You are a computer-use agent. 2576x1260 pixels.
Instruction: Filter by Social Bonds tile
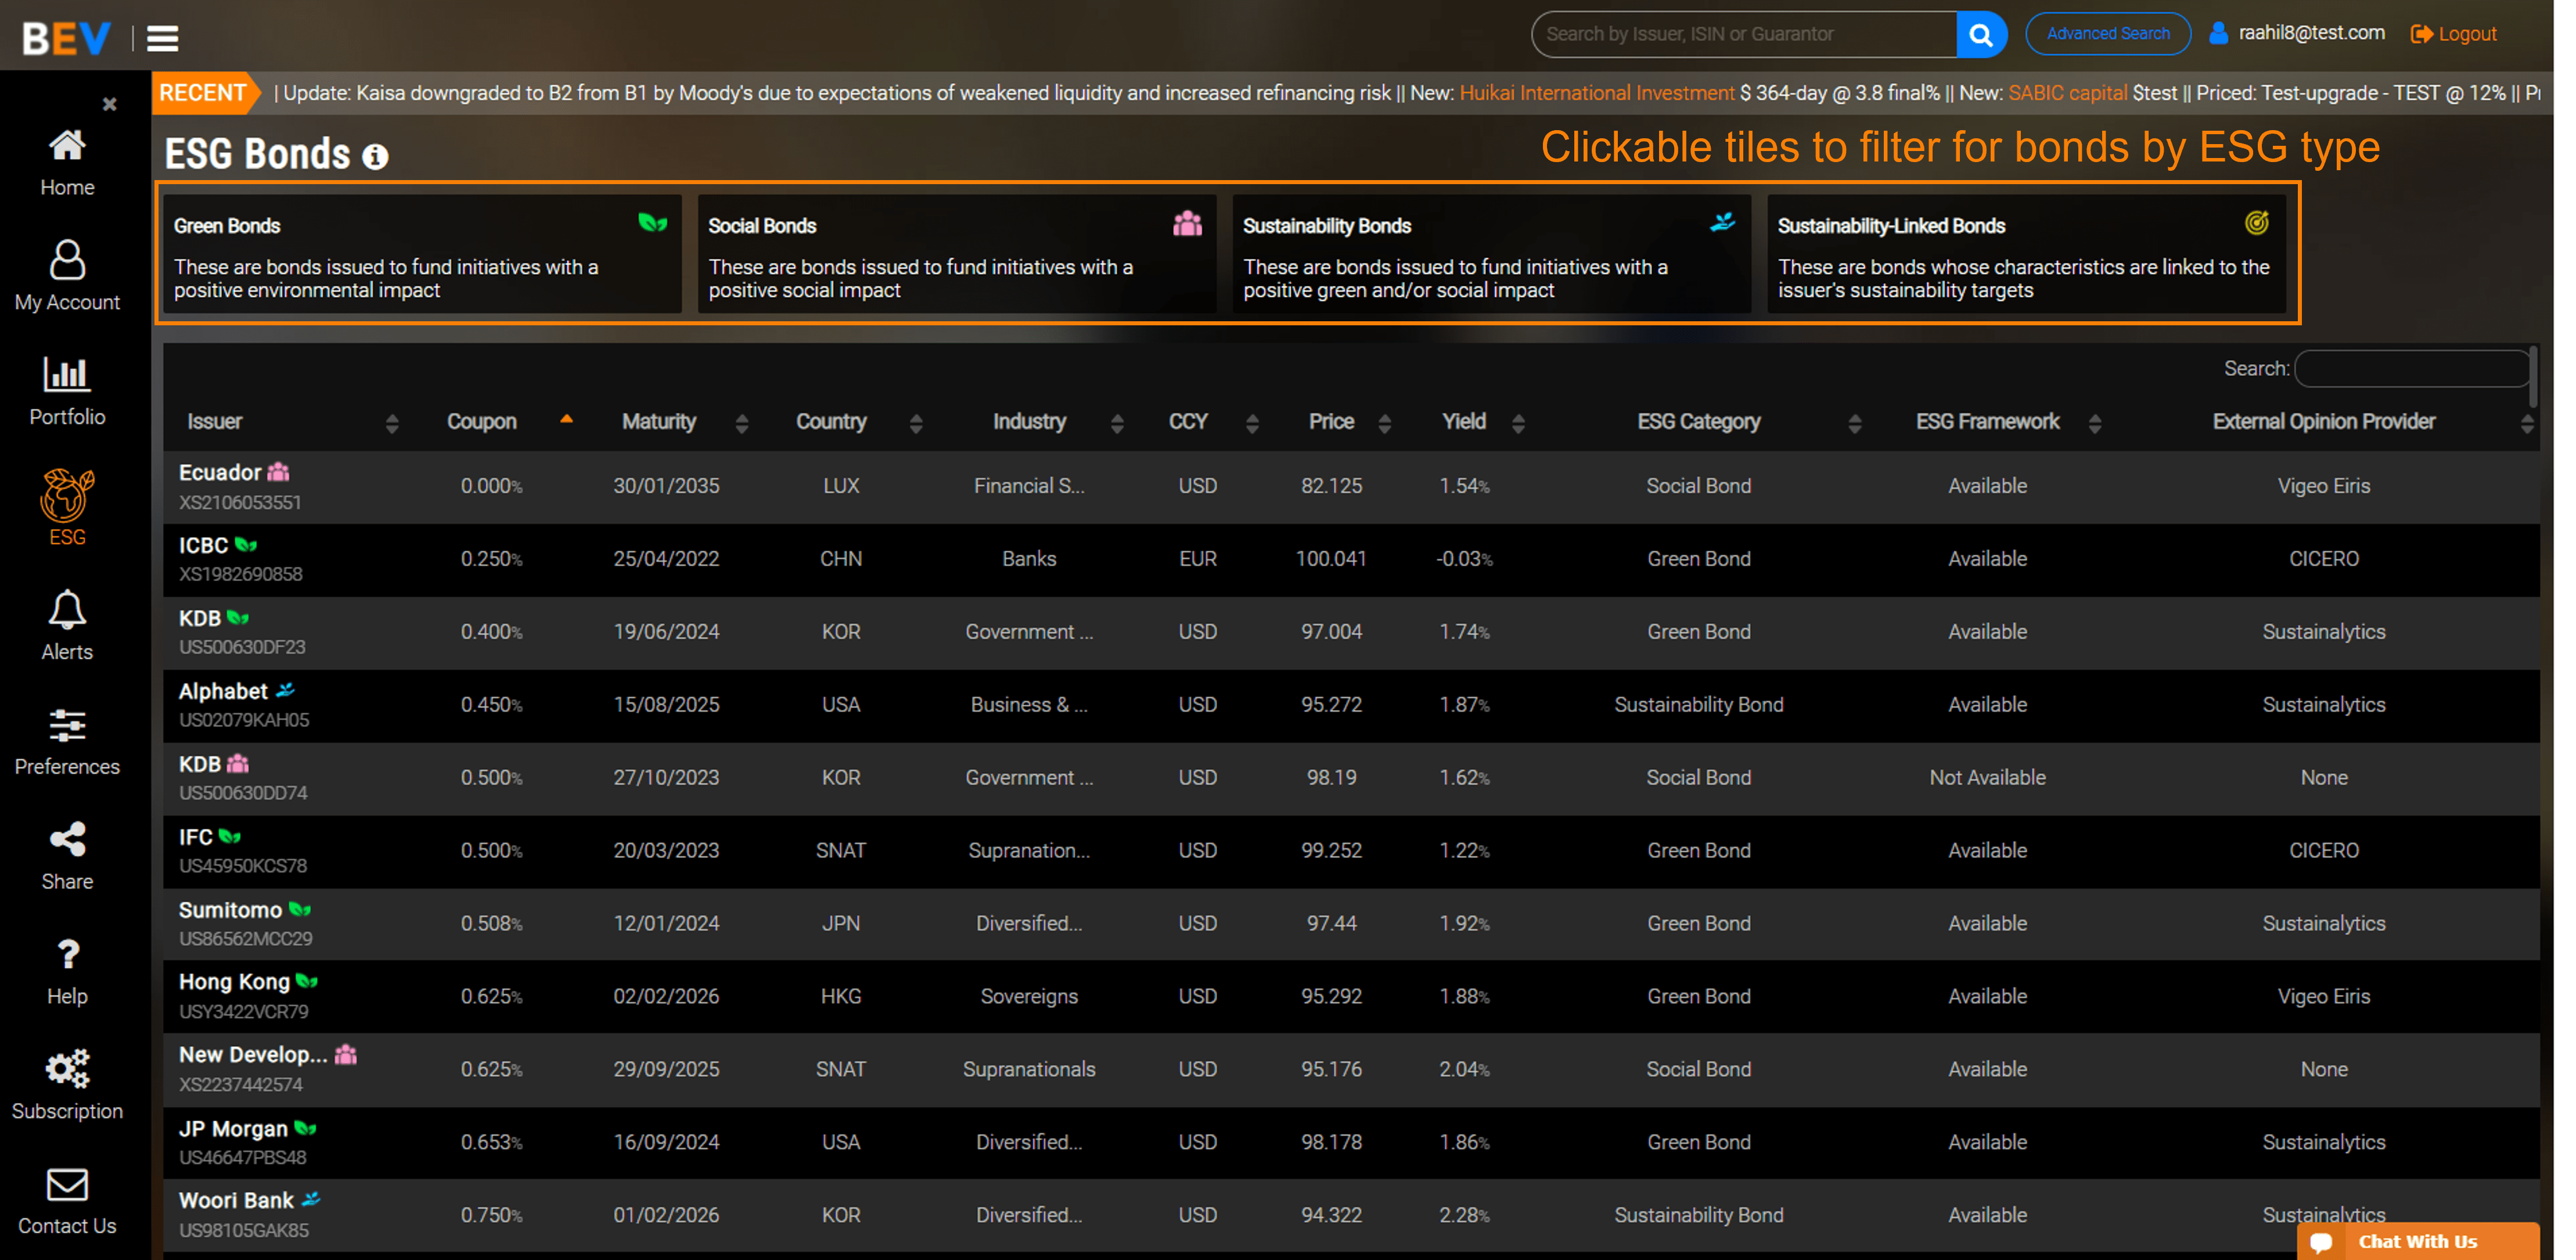(957, 254)
